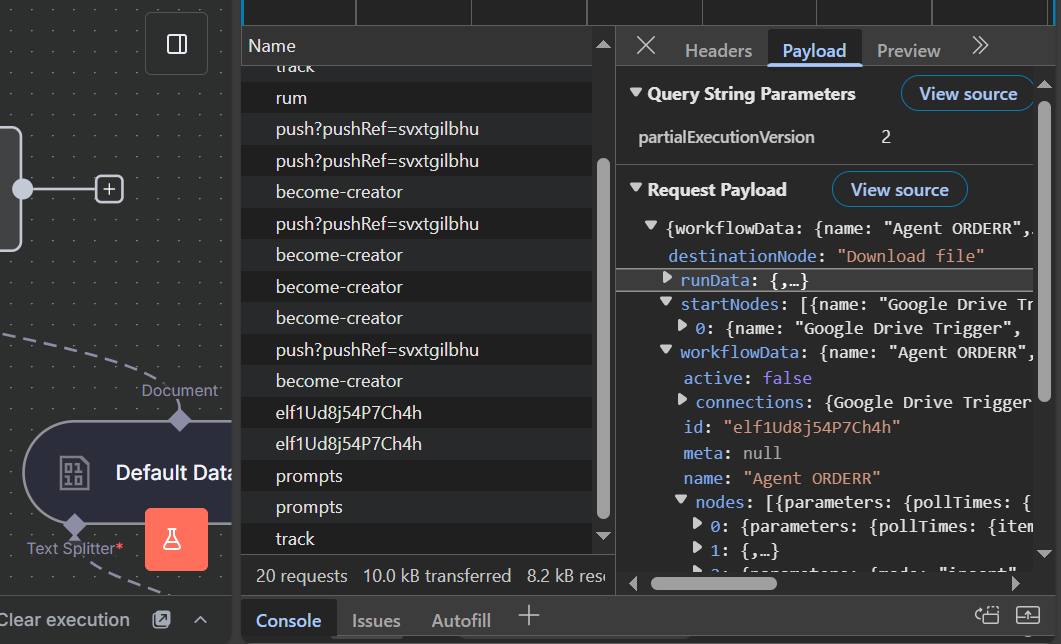Click the orange flask test button
The width and height of the screenshot is (1061, 644).
176,539
